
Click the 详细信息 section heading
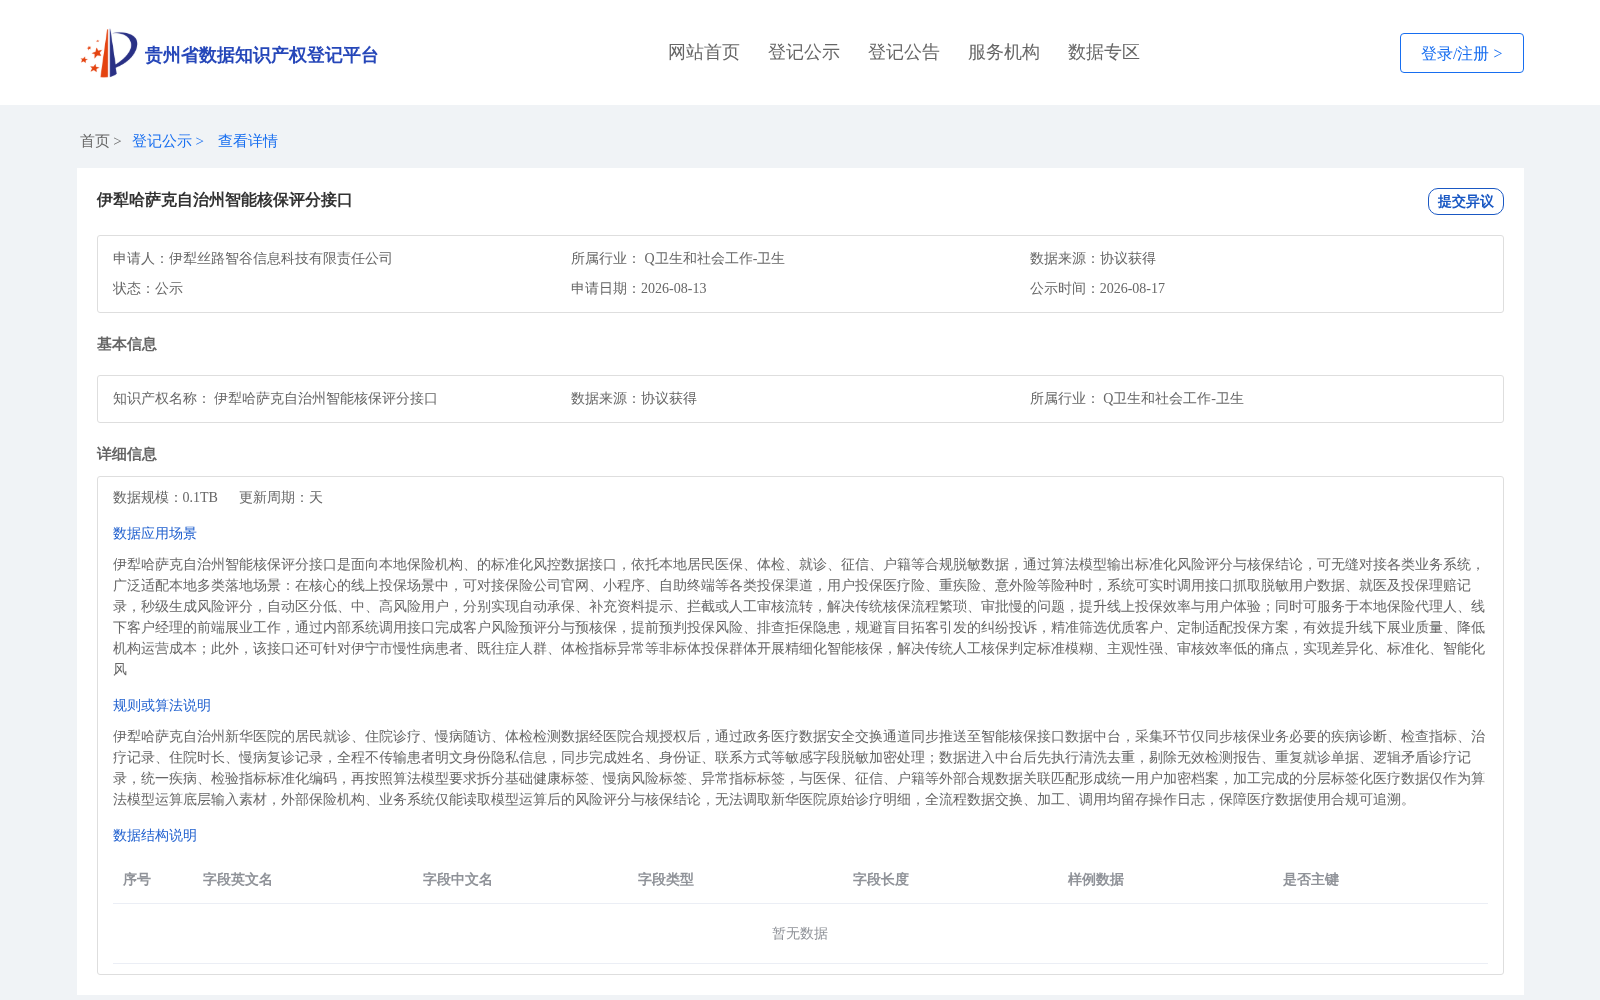pos(127,454)
